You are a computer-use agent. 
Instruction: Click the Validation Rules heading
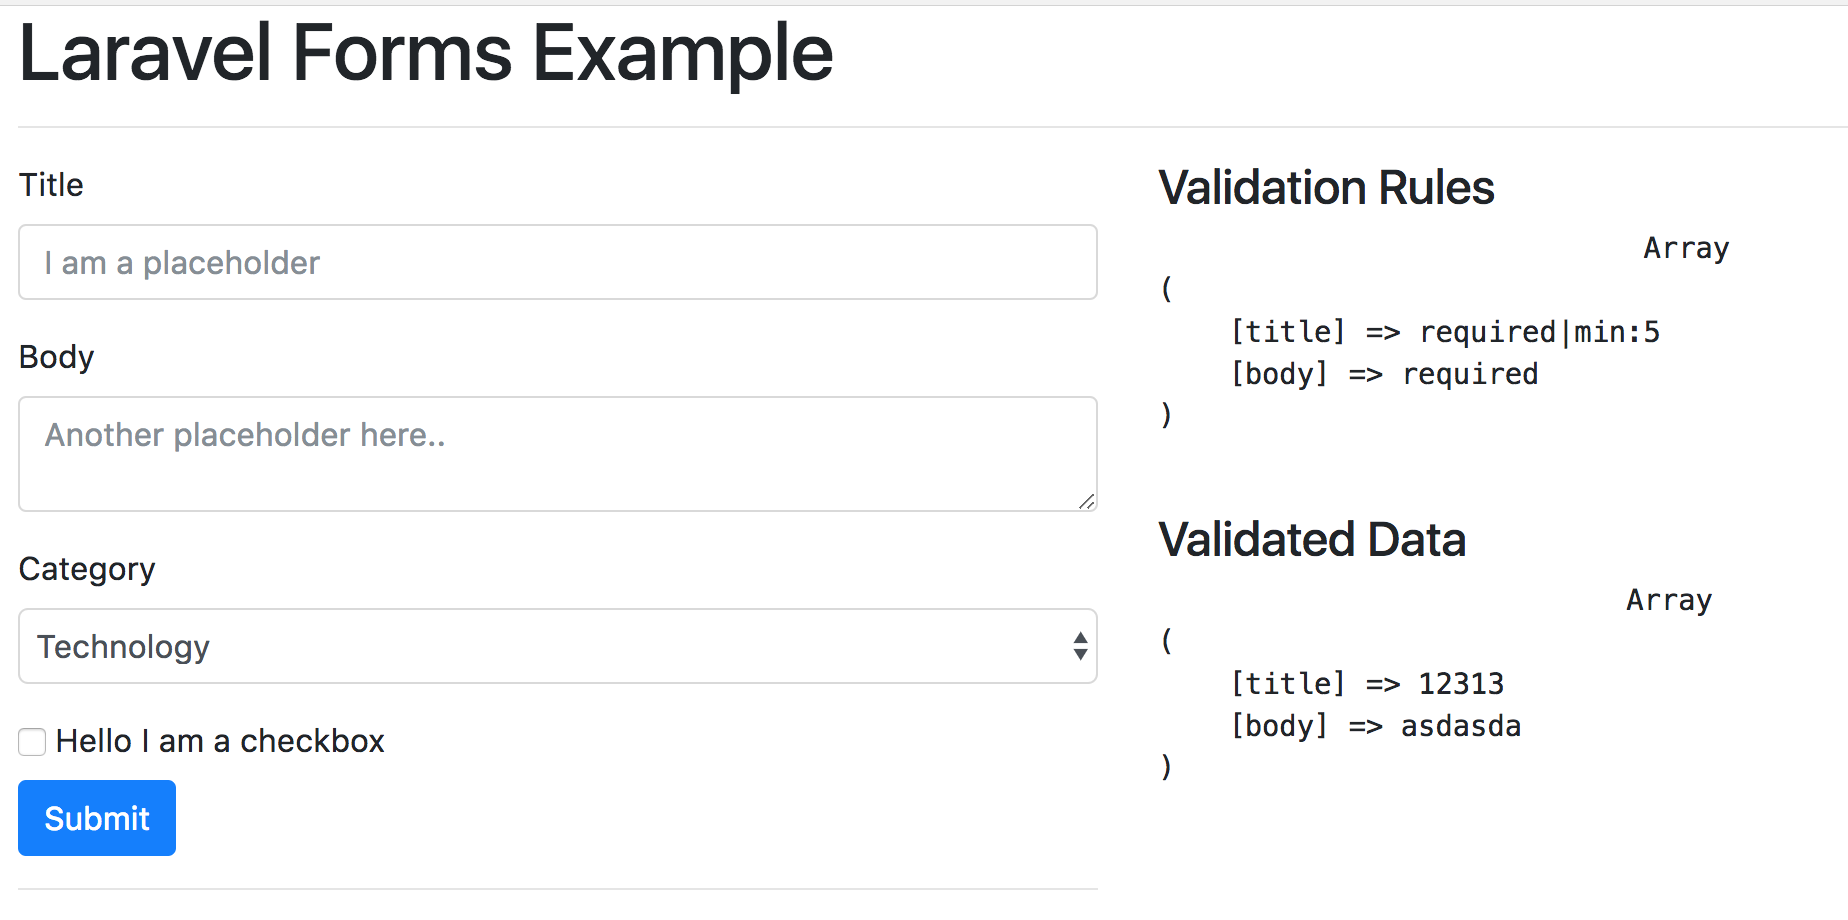pyautogui.click(x=1326, y=188)
